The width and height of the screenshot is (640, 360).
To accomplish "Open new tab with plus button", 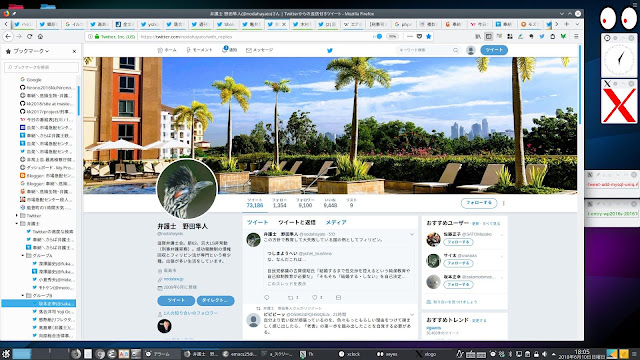I will pos(567,24).
